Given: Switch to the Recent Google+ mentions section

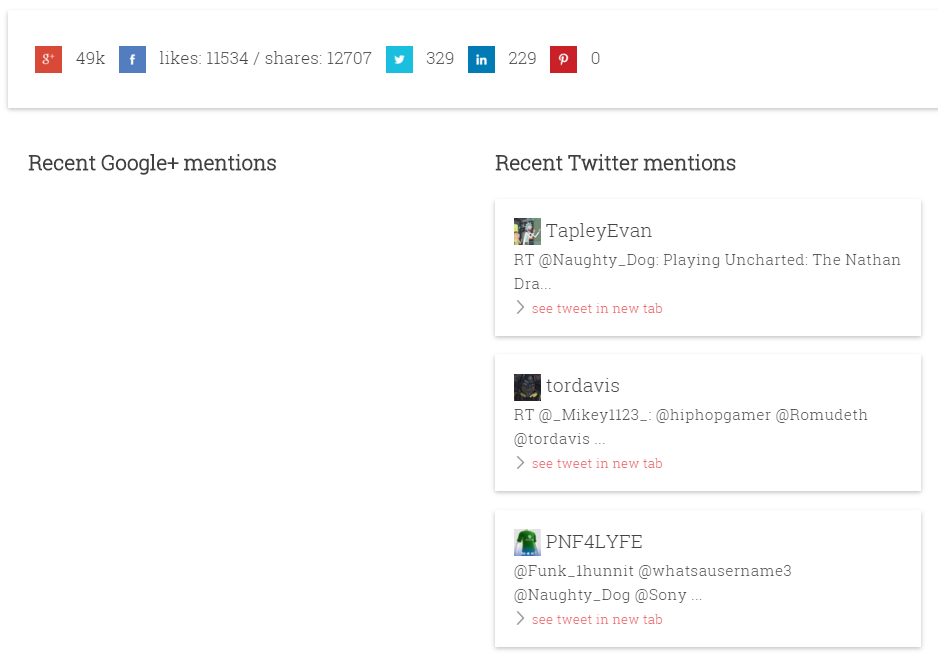Looking at the screenshot, I should click(x=152, y=163).
